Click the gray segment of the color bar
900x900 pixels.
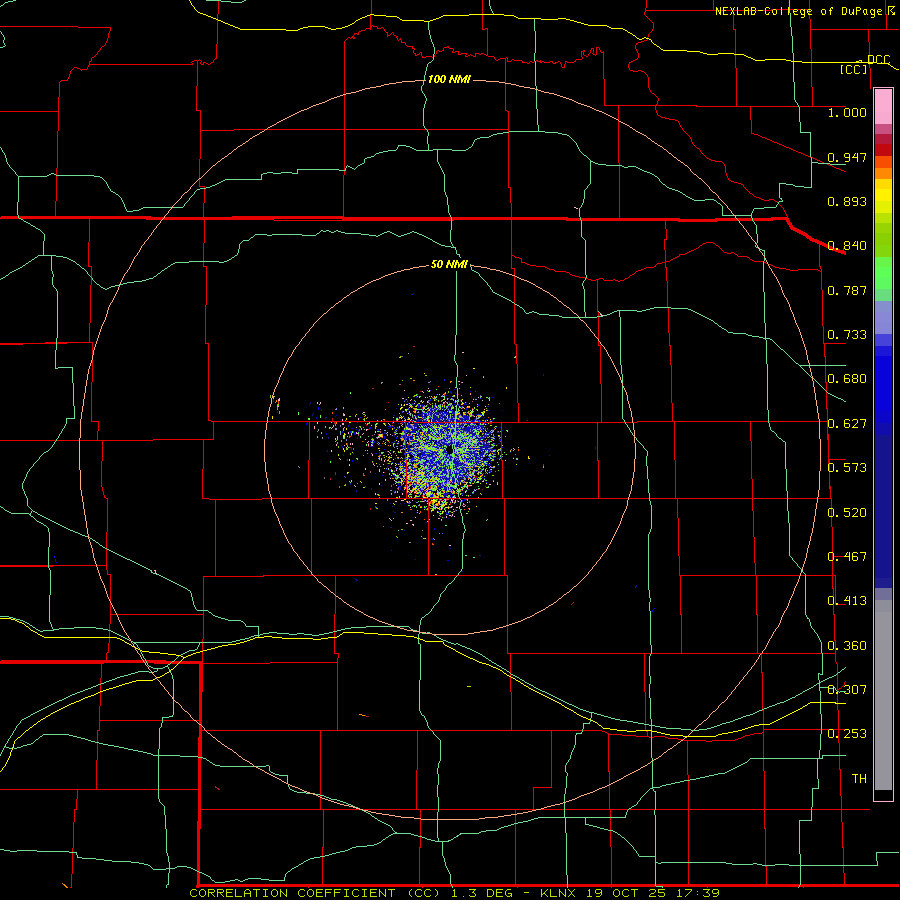(x=883, y=695)
